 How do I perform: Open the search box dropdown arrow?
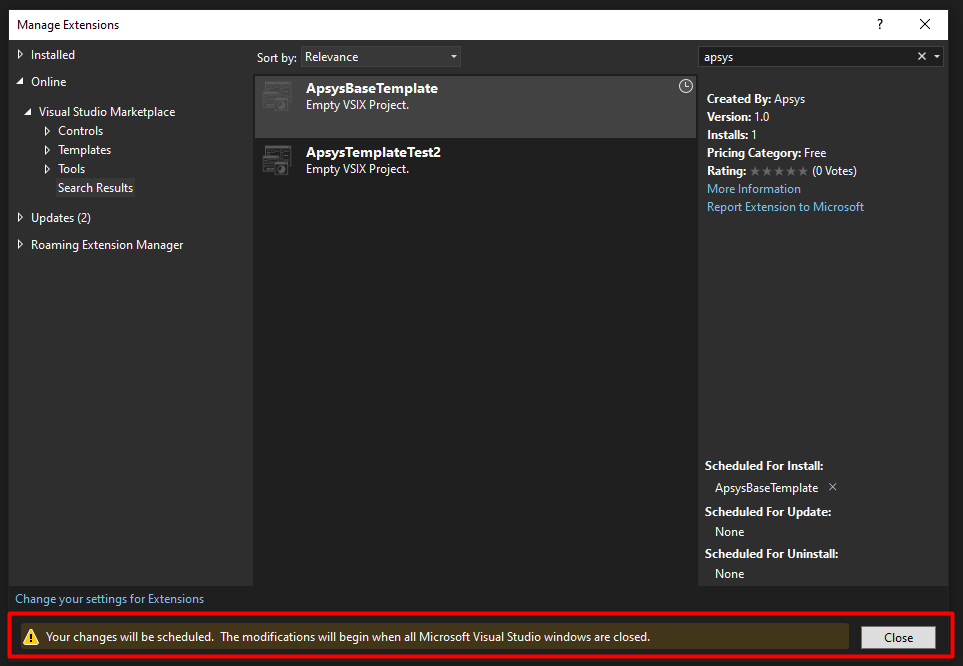coord(937,57)
